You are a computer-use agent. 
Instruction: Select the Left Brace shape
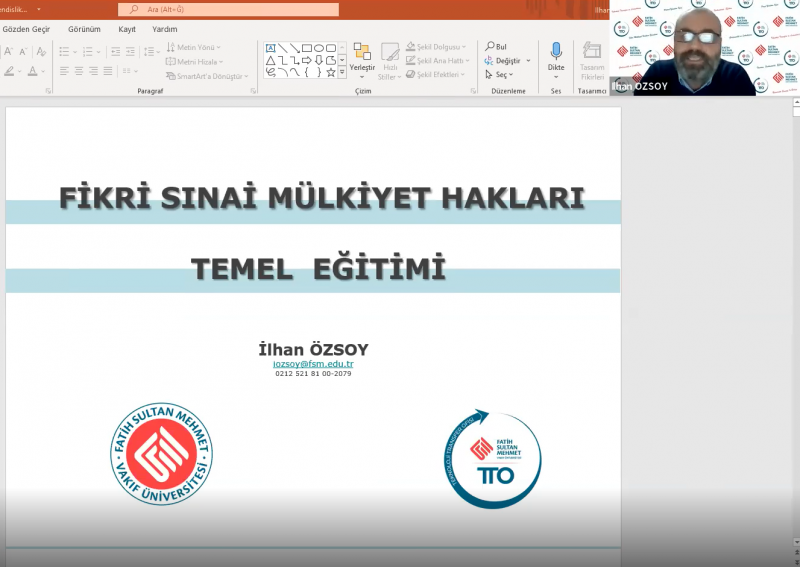point(307,72)
